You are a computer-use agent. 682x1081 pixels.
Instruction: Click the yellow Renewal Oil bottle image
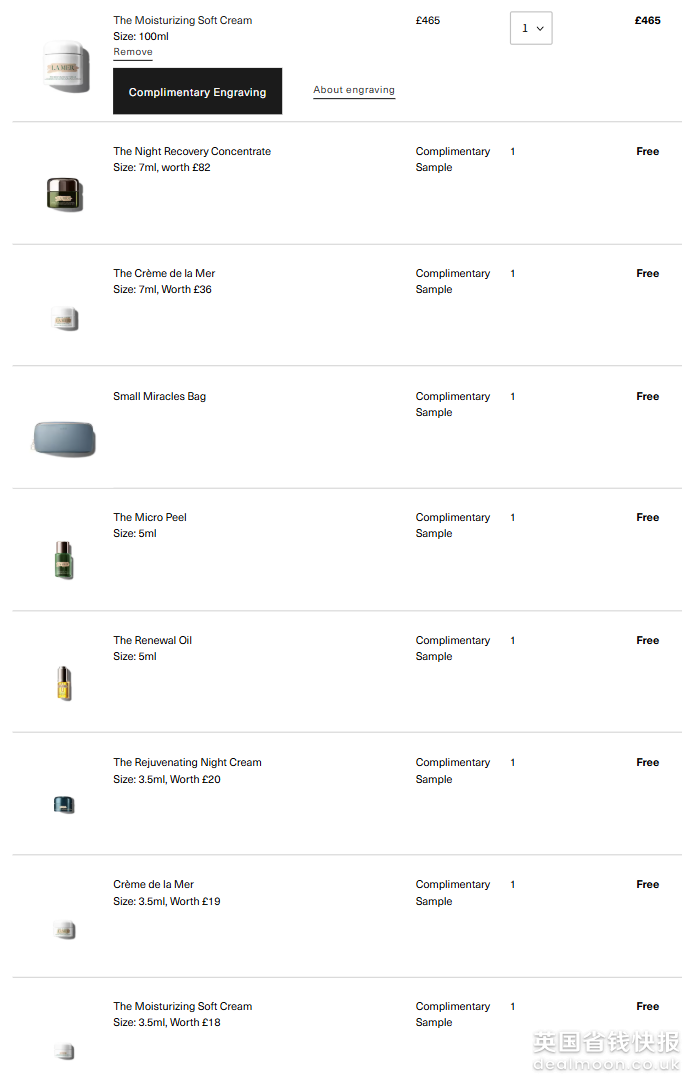64,683
